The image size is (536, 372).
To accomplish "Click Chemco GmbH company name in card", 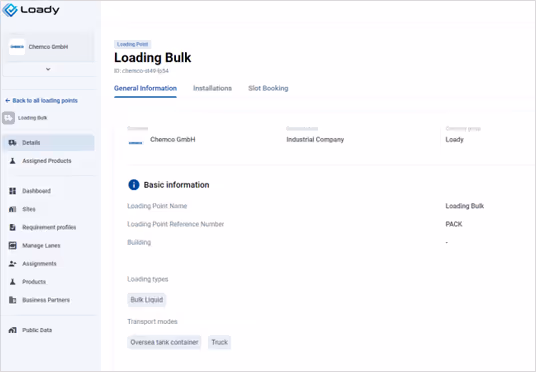I will pos(173,140).
